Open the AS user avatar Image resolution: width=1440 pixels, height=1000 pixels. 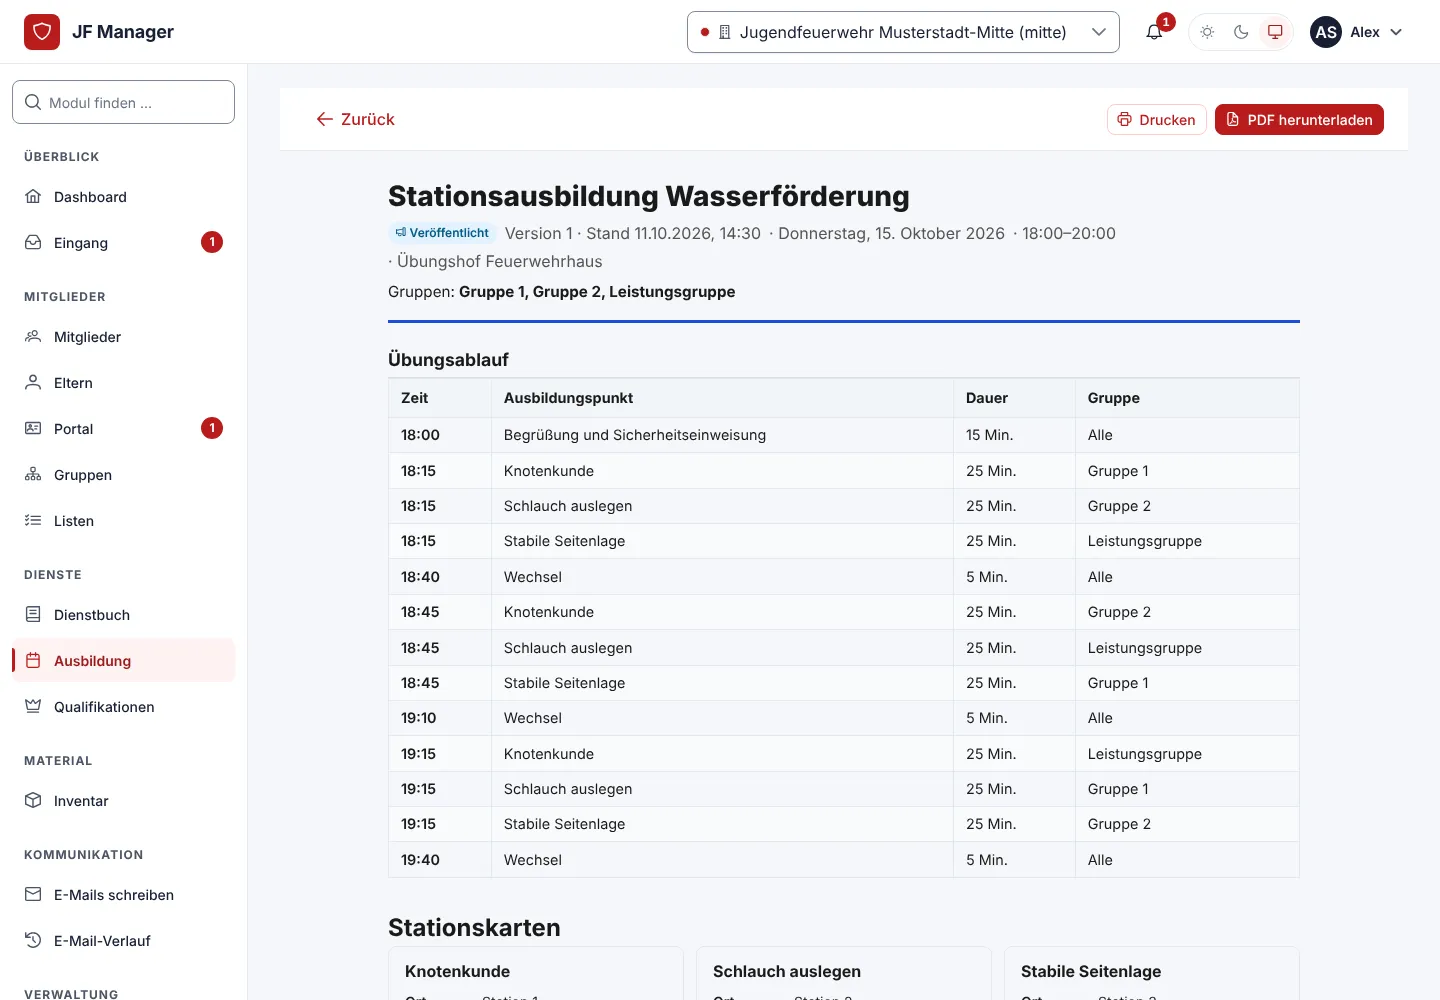[x=1326, y=32]
